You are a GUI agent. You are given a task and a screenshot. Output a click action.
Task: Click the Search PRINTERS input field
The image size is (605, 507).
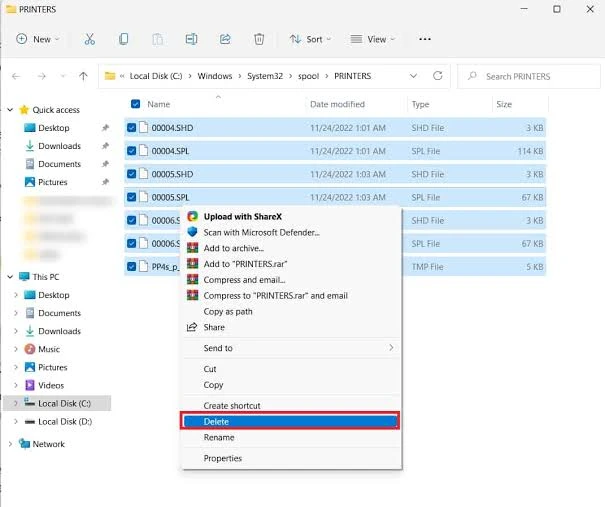(x=529, y=76)
